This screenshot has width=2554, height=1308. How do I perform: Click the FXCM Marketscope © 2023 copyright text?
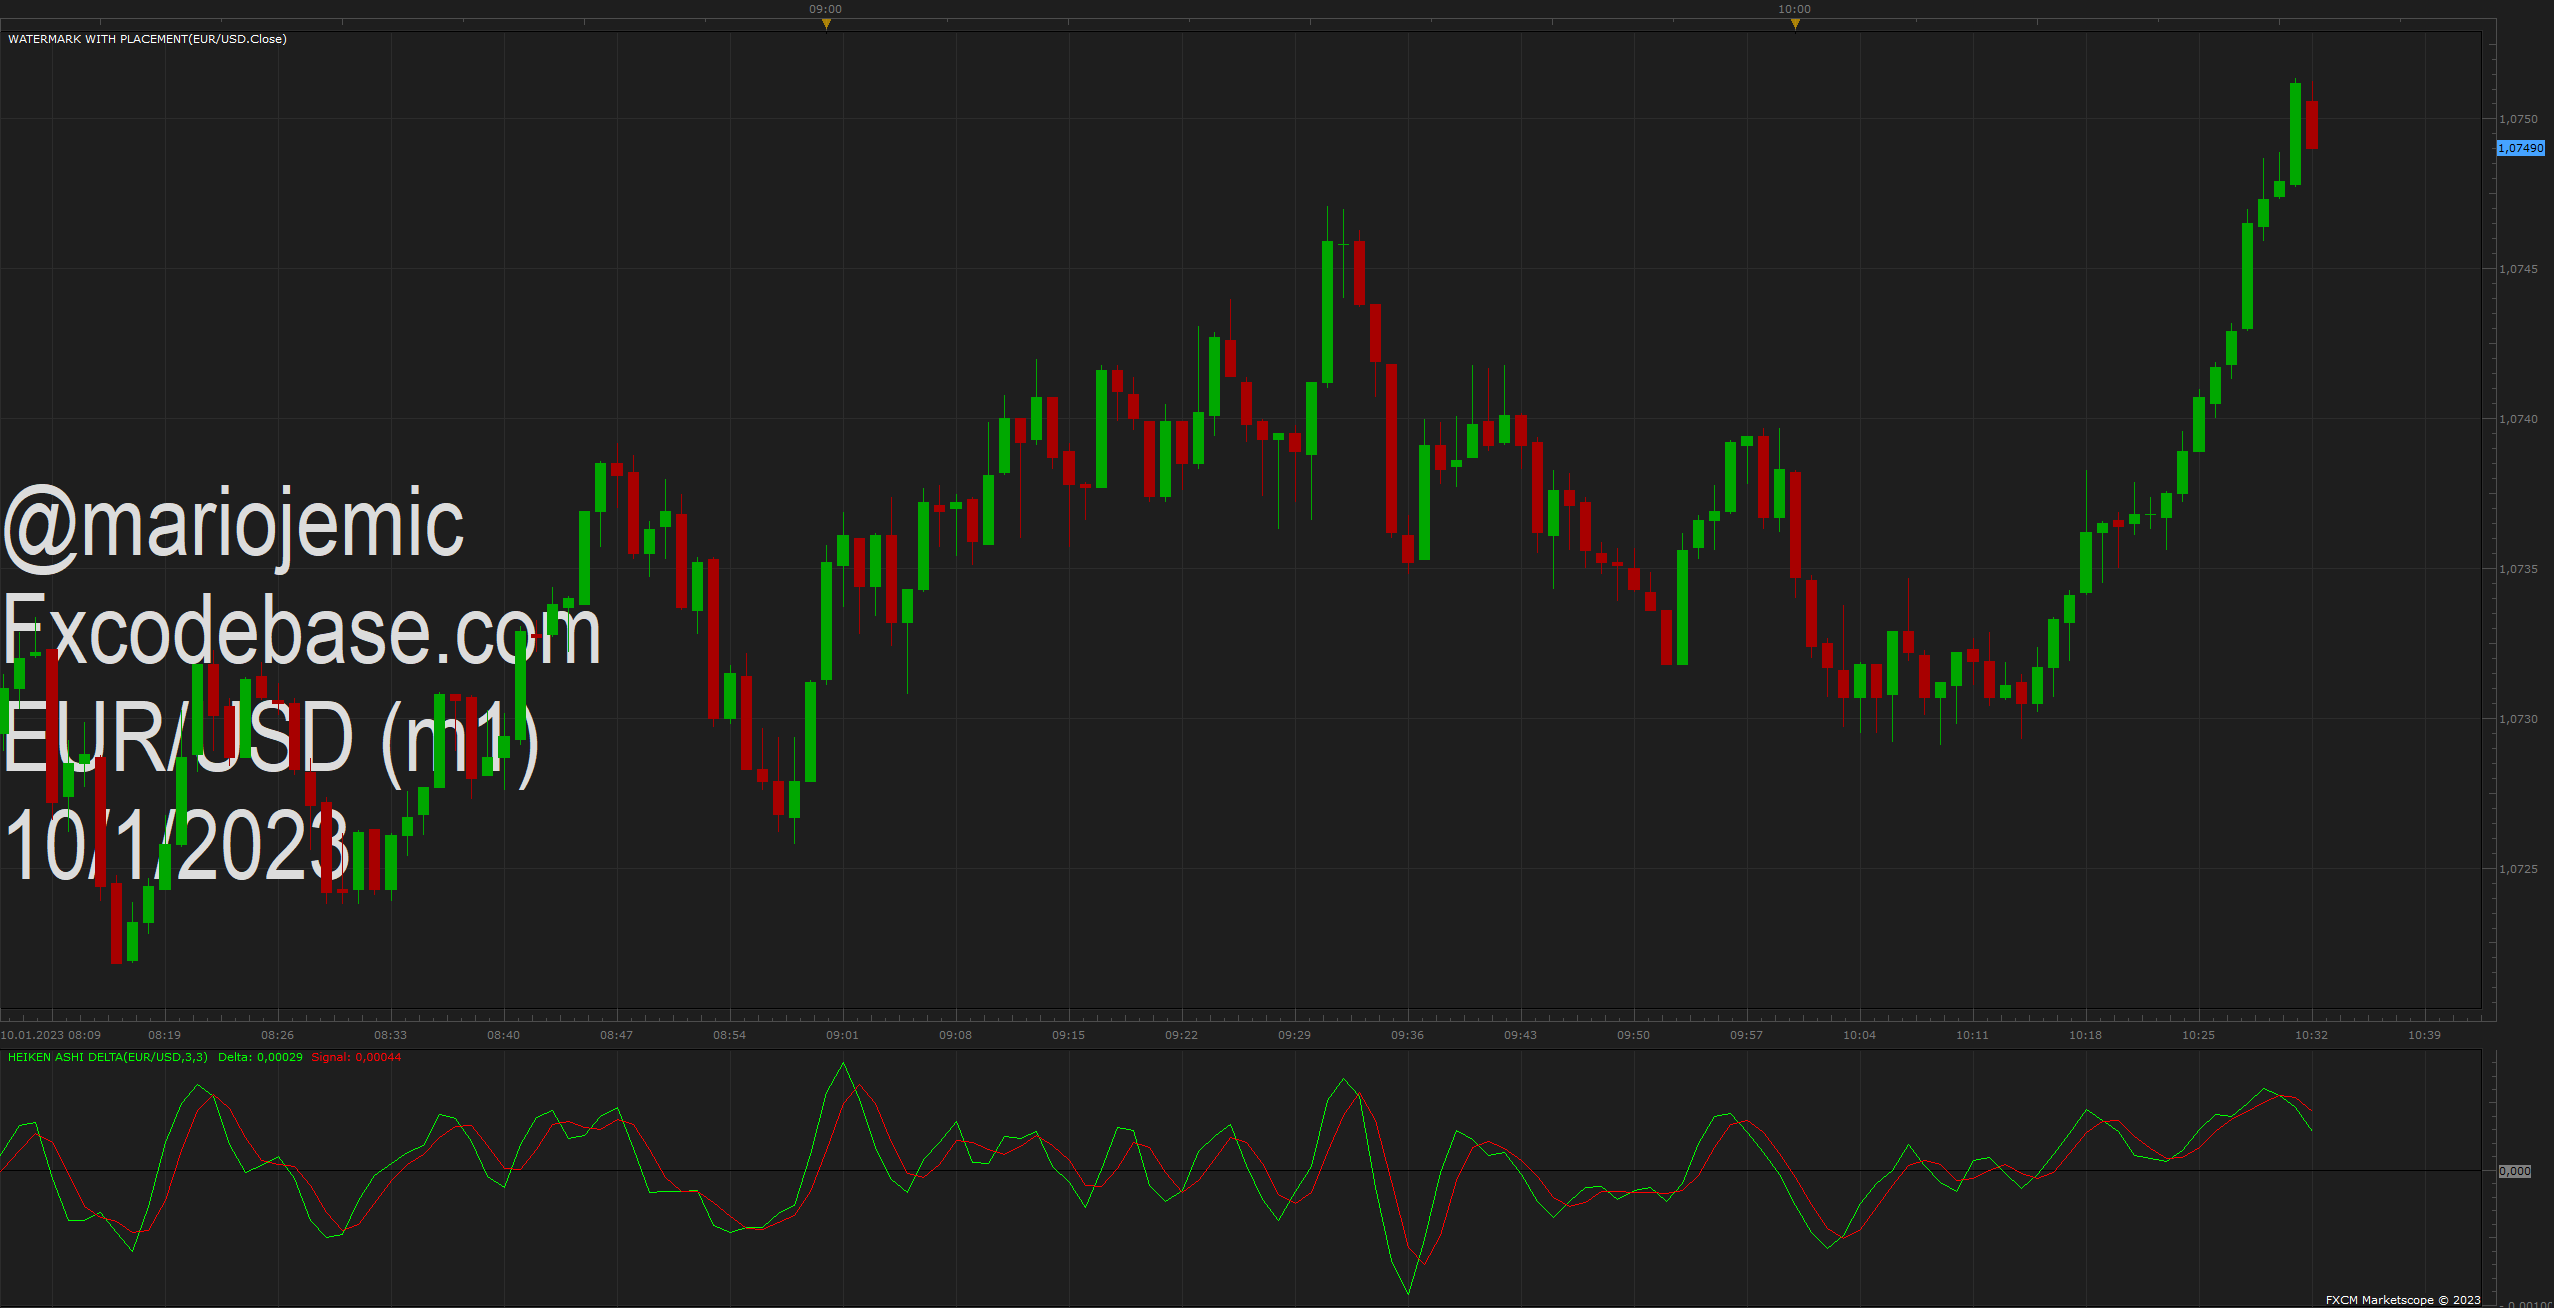[x=2403, y=1300]
